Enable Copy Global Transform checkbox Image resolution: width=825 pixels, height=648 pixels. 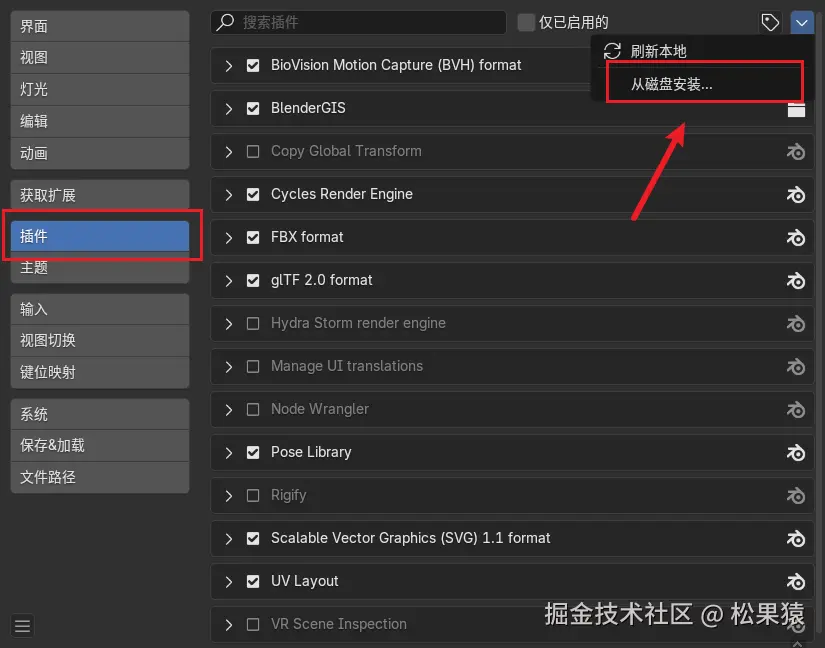[x=253, y=151]
